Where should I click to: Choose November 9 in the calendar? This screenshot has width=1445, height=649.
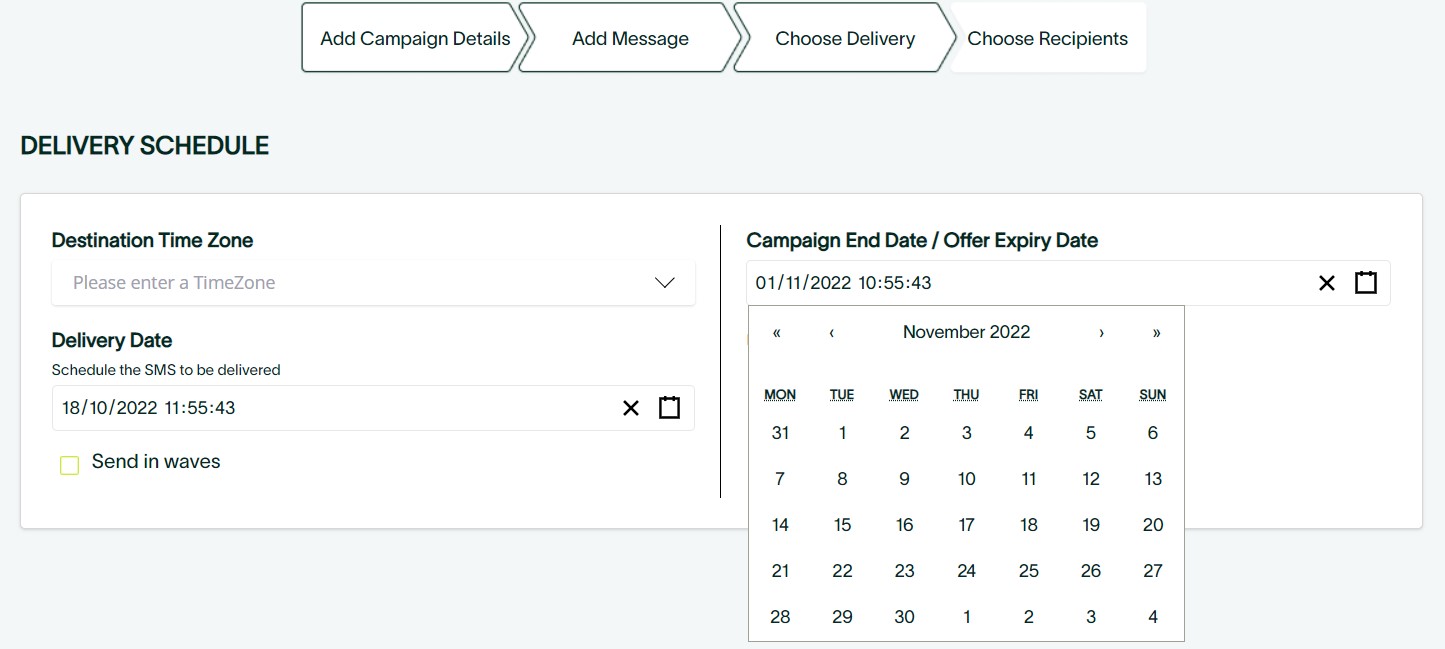point(905,479)
